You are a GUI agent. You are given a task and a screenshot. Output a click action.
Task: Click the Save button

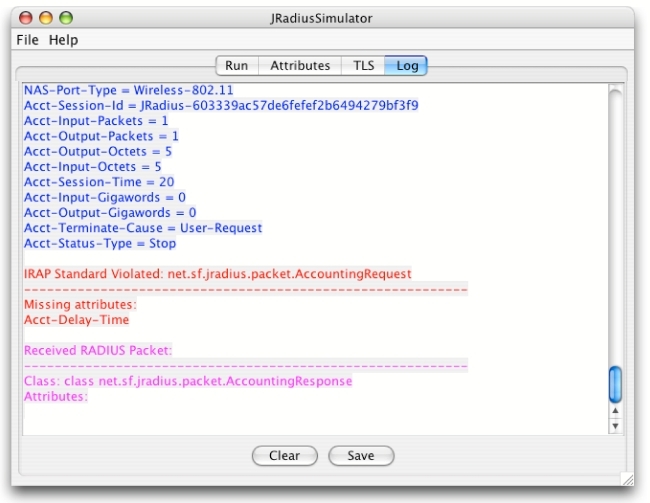click(361, 456)
